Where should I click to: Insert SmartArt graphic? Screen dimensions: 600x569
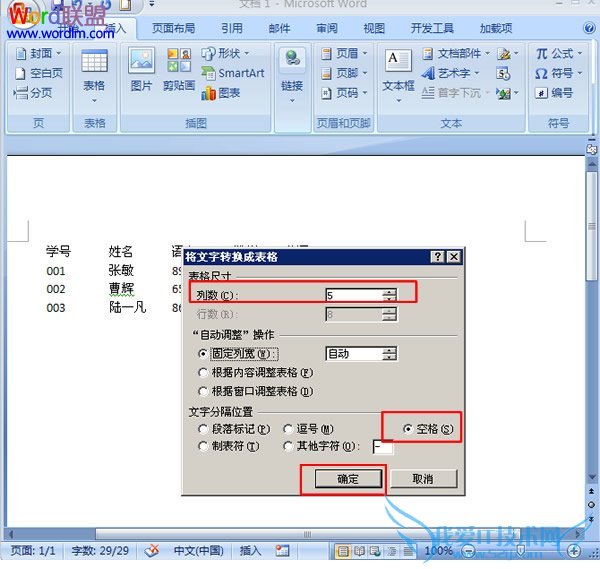tap(233, 73)
